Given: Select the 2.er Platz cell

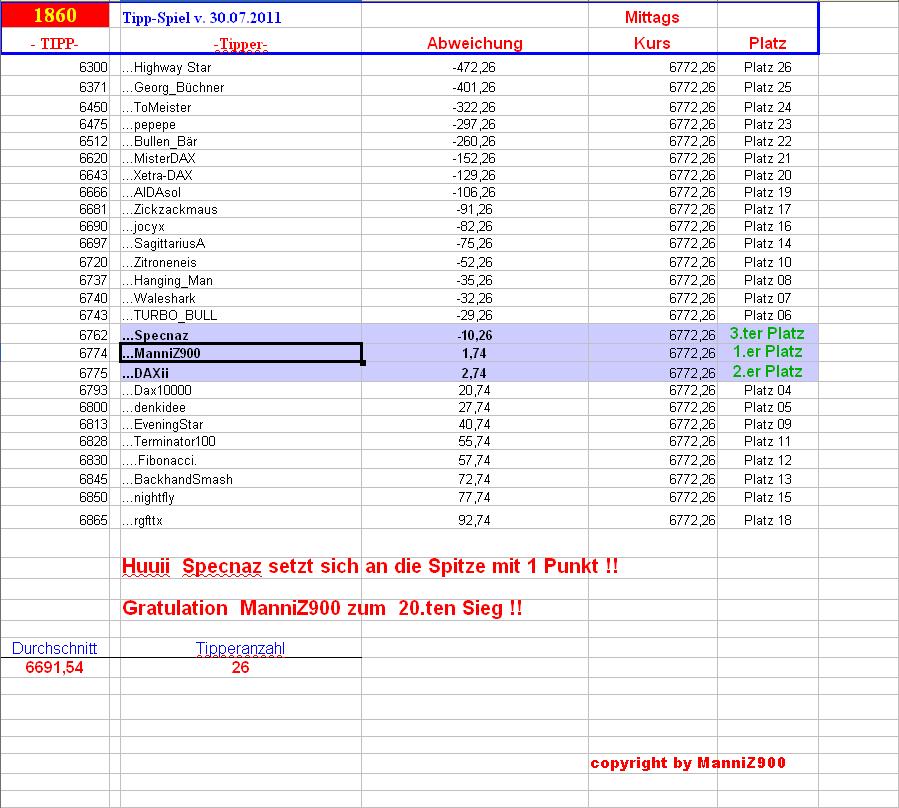Looking at the screenshot, I should coord(767,372).
